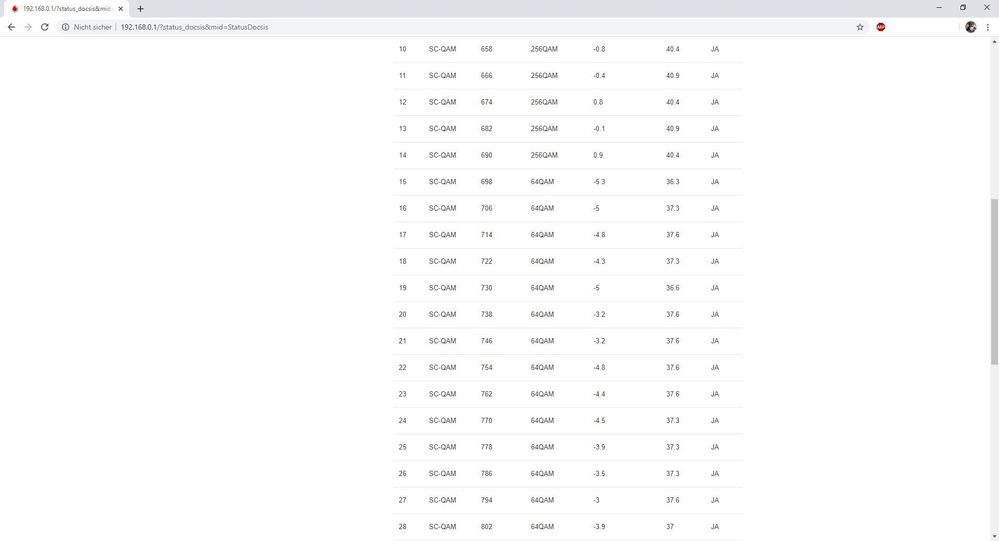Viewport: 999px width, 541px height.
Task: Restore down the Chrome window
Action: coord(963,8)
